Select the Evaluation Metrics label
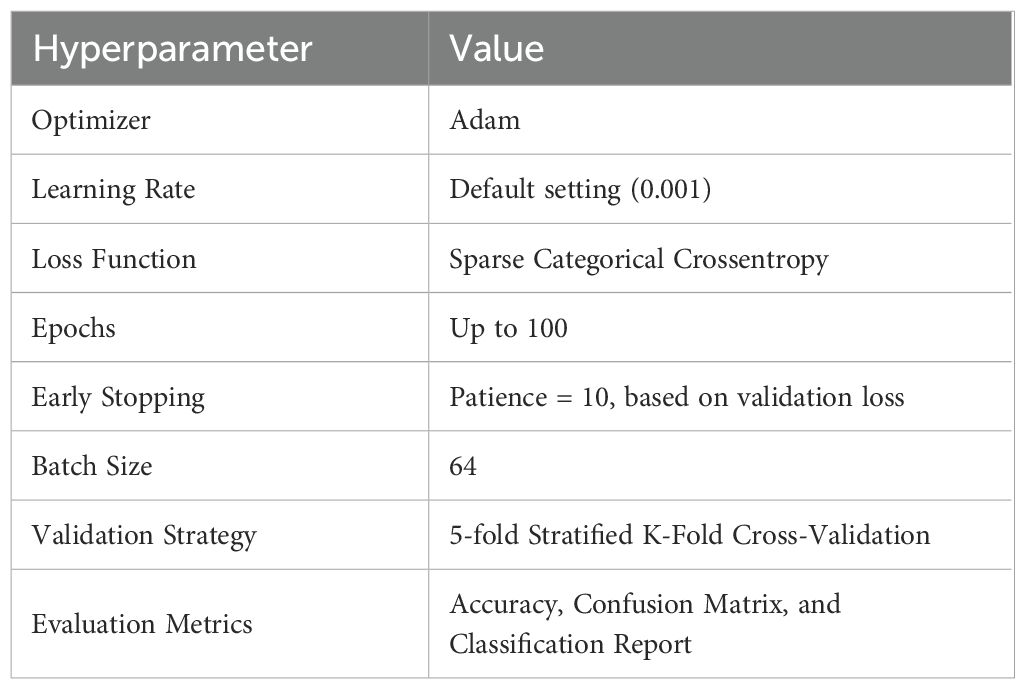1025x689 pixels. click(142, 625)
